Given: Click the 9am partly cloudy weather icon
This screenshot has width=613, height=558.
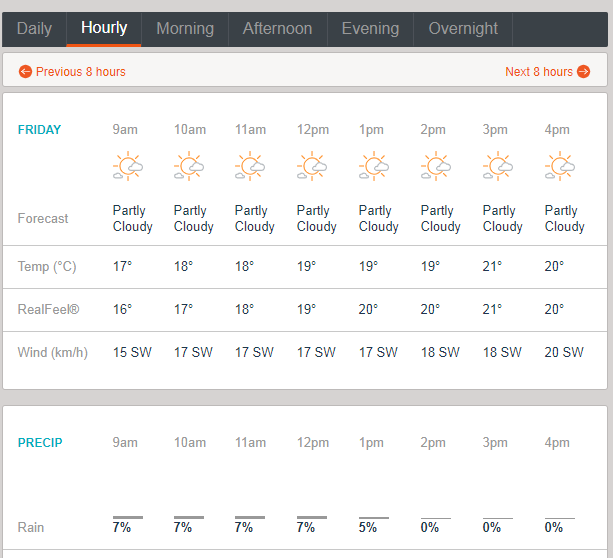Looking at the screenshot, I should pos(129,166).
